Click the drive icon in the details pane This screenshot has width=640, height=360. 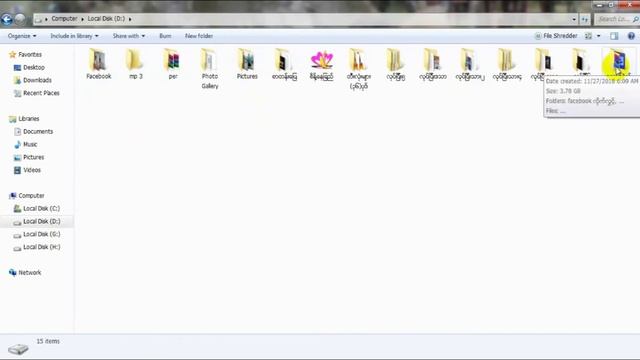[18, 349]
